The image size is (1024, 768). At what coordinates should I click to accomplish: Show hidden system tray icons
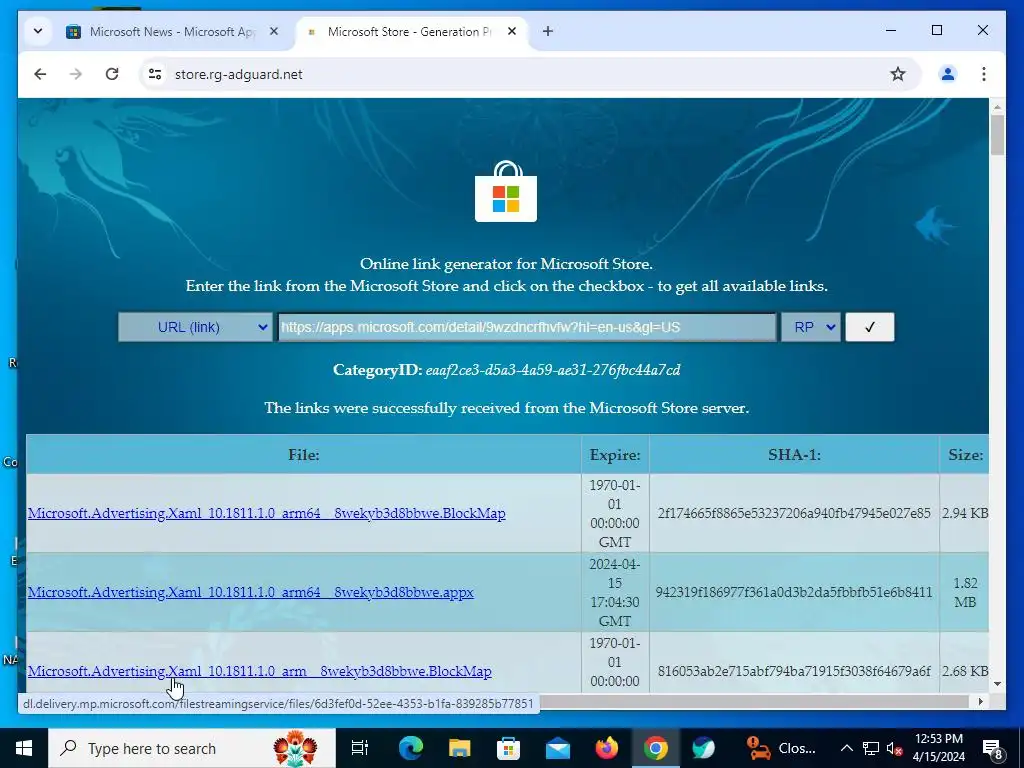(x=846, y=748)
